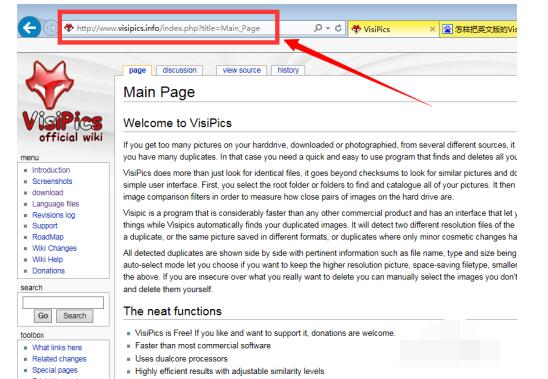Image resolution: width=548 pixels, height=379 pixels.
Task: Click the search magnifier icon in address bar
Action: [318, 28]
